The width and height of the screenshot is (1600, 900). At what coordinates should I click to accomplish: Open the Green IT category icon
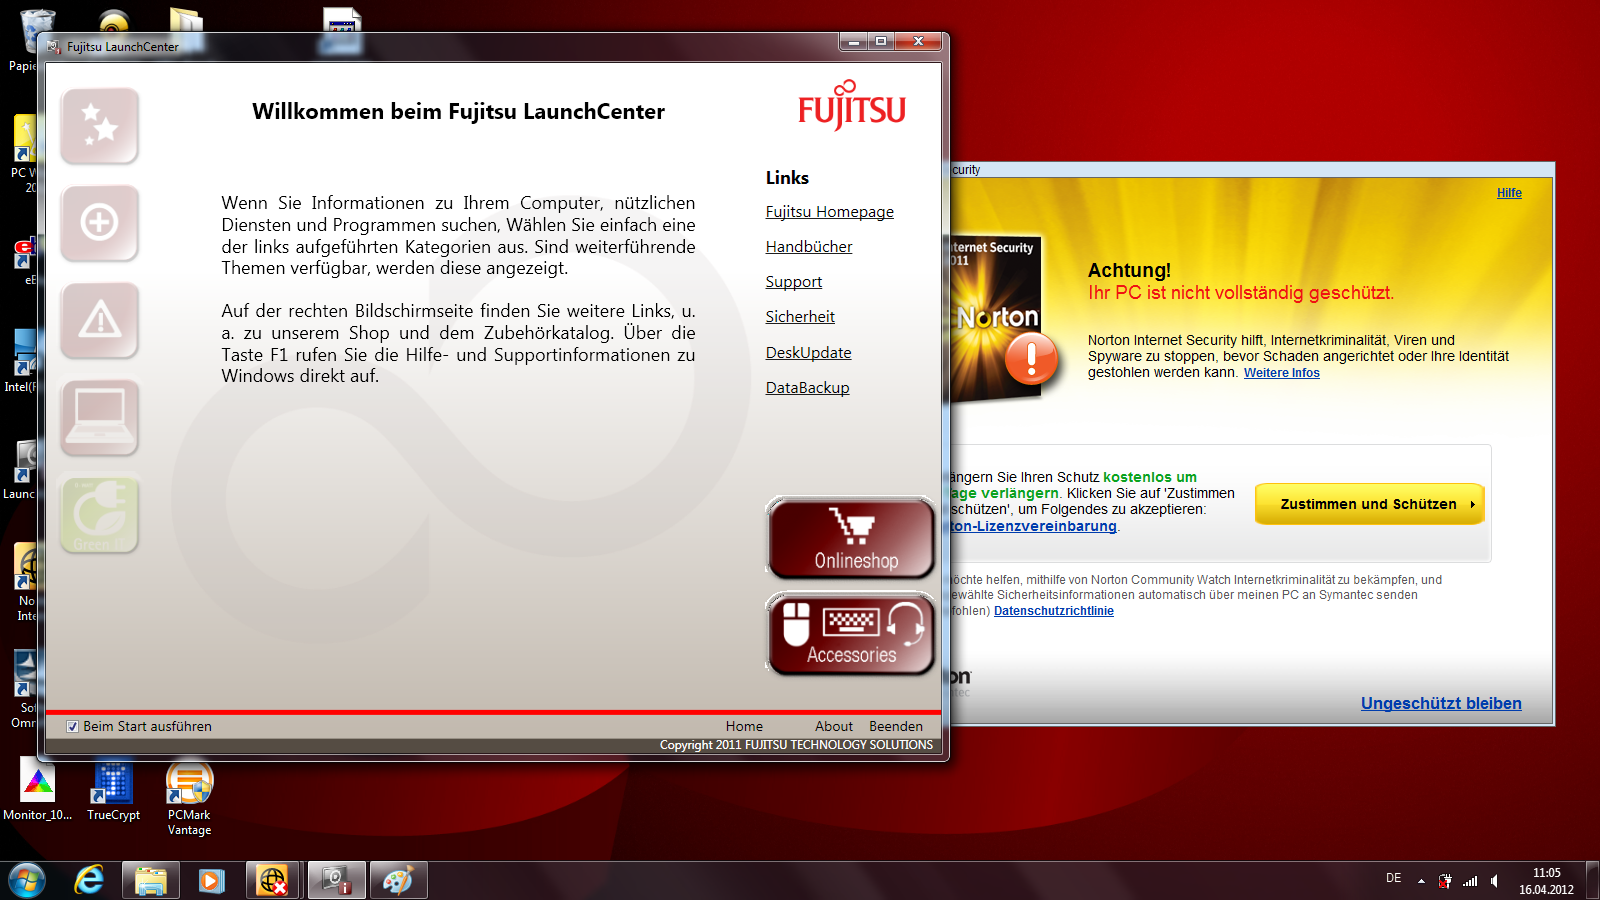pos(99,514)
